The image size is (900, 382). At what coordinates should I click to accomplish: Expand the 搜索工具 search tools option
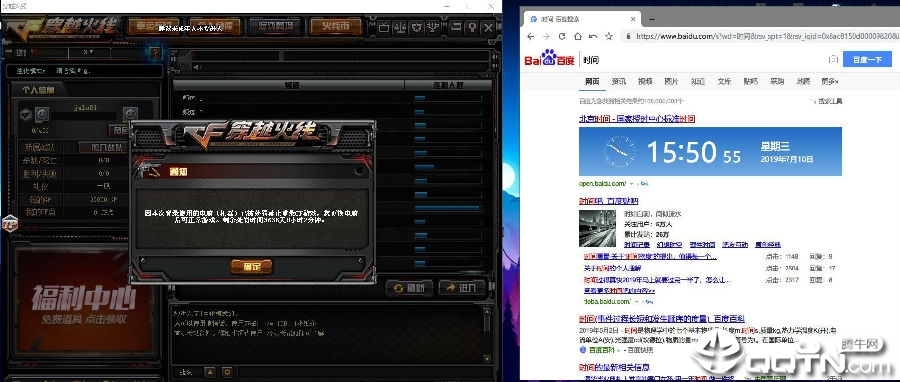[x=827, y=101]
